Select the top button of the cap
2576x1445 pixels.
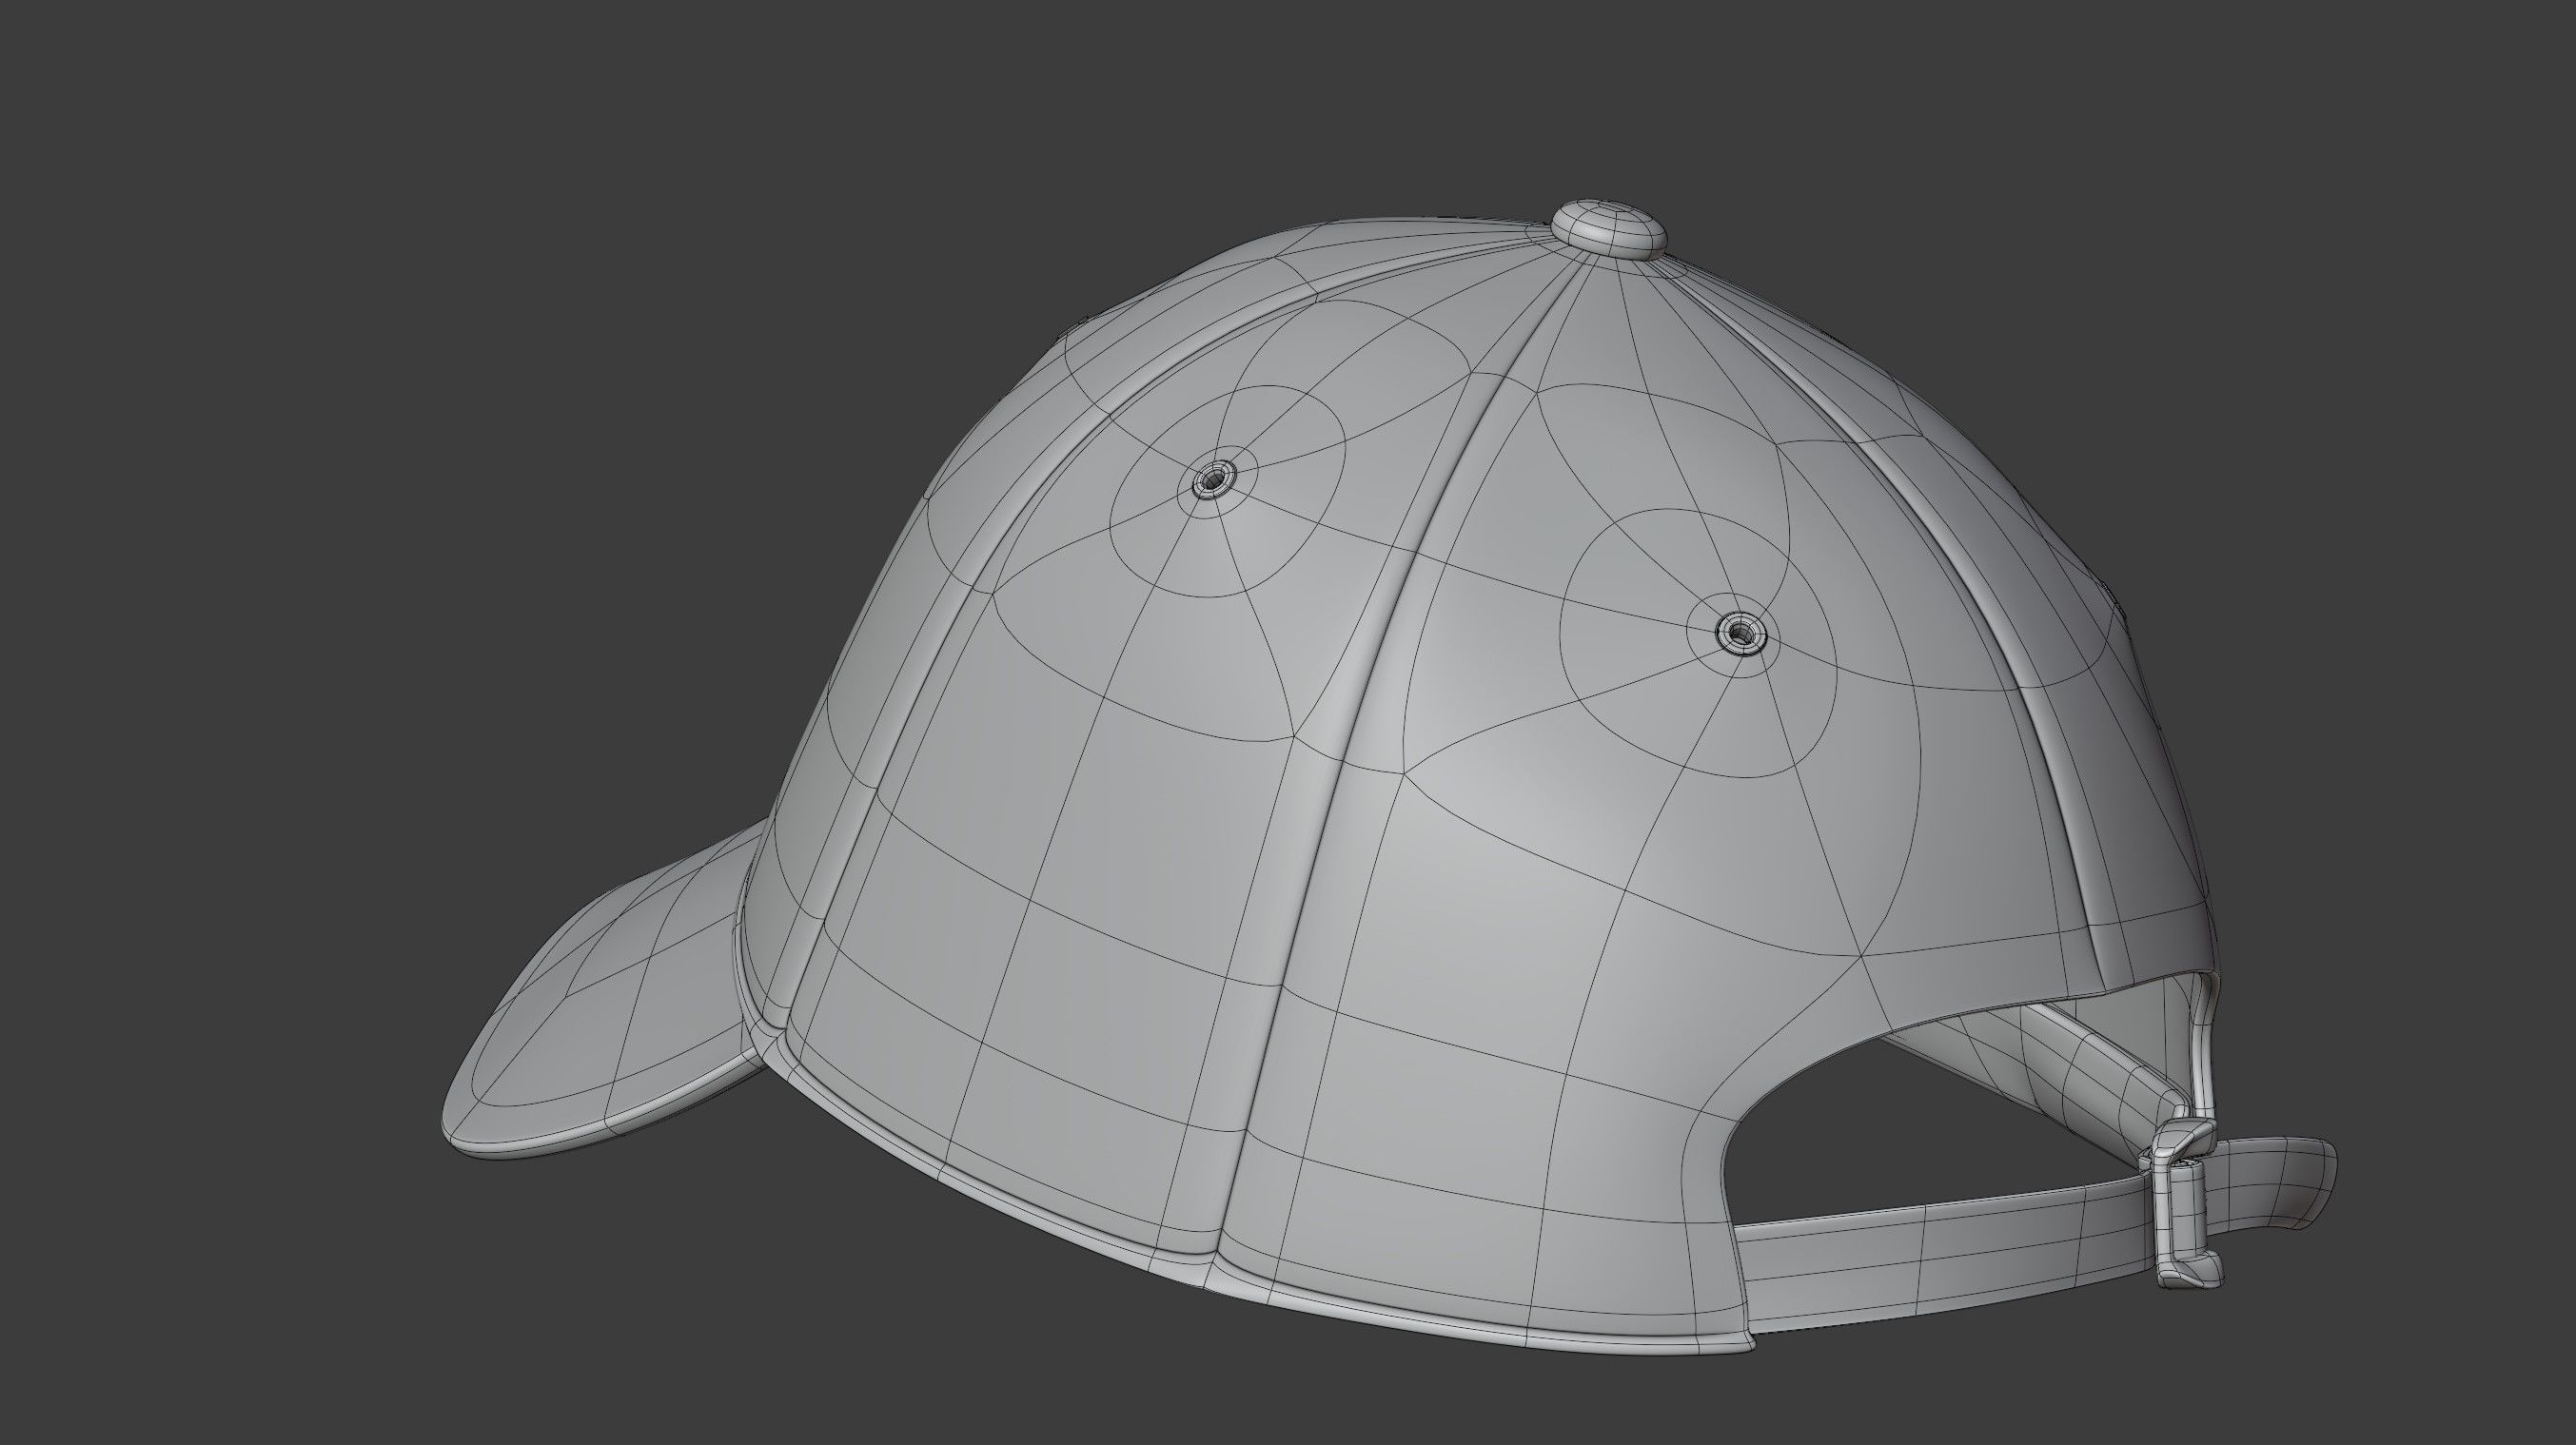[x=1610, y=225]
